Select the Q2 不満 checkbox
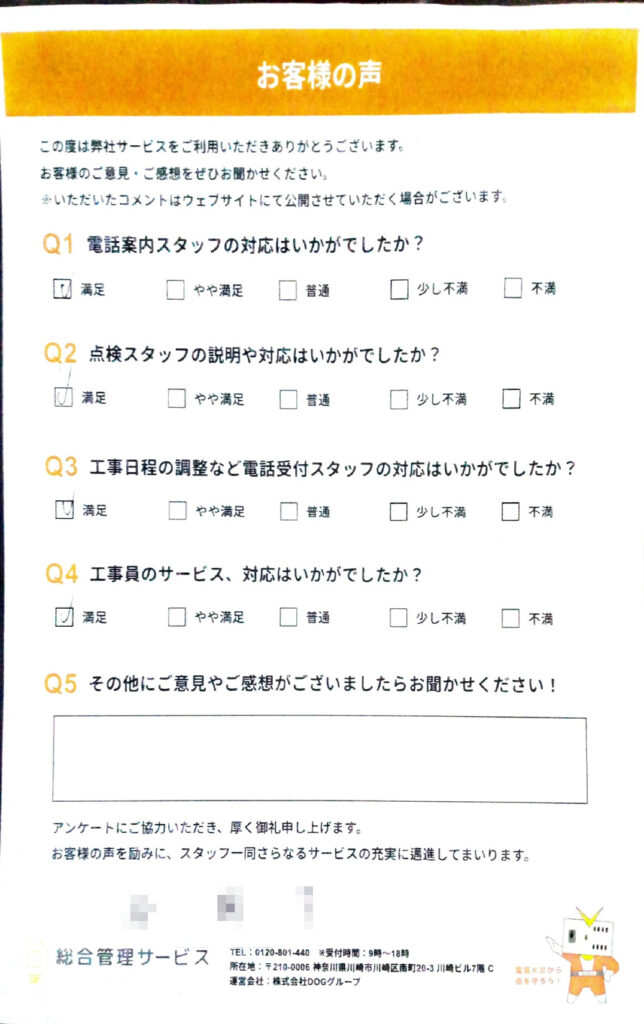The width and height of the screenshot is (644, 1024). point(511,399)
